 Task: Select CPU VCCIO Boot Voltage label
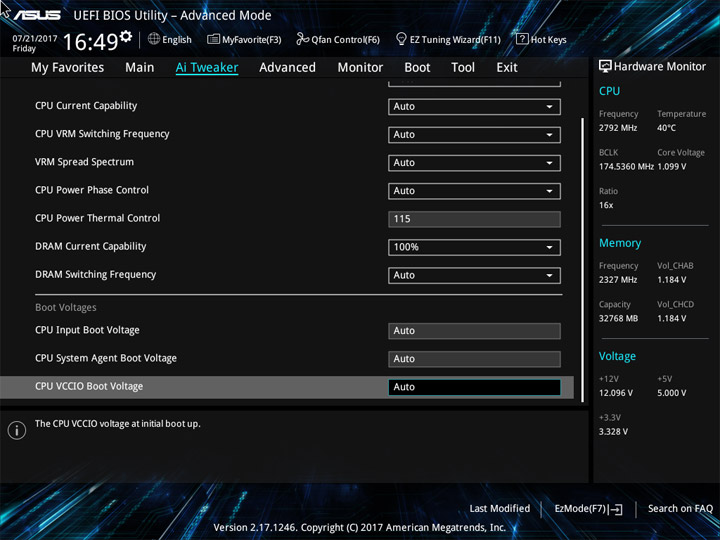tap(89, 386)
